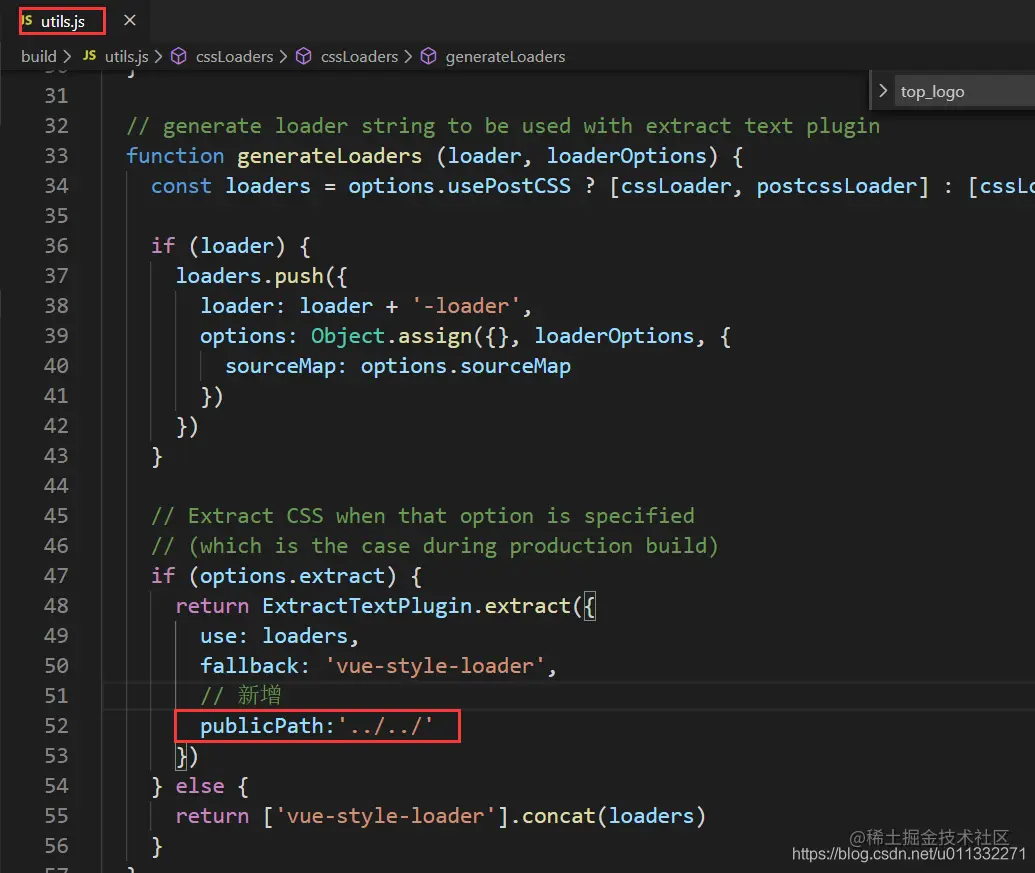Image resolution: width=1035 pixels, height=873 pixels.
Task: Click JS icon on utils.js tab
Action: coord(26,20)
